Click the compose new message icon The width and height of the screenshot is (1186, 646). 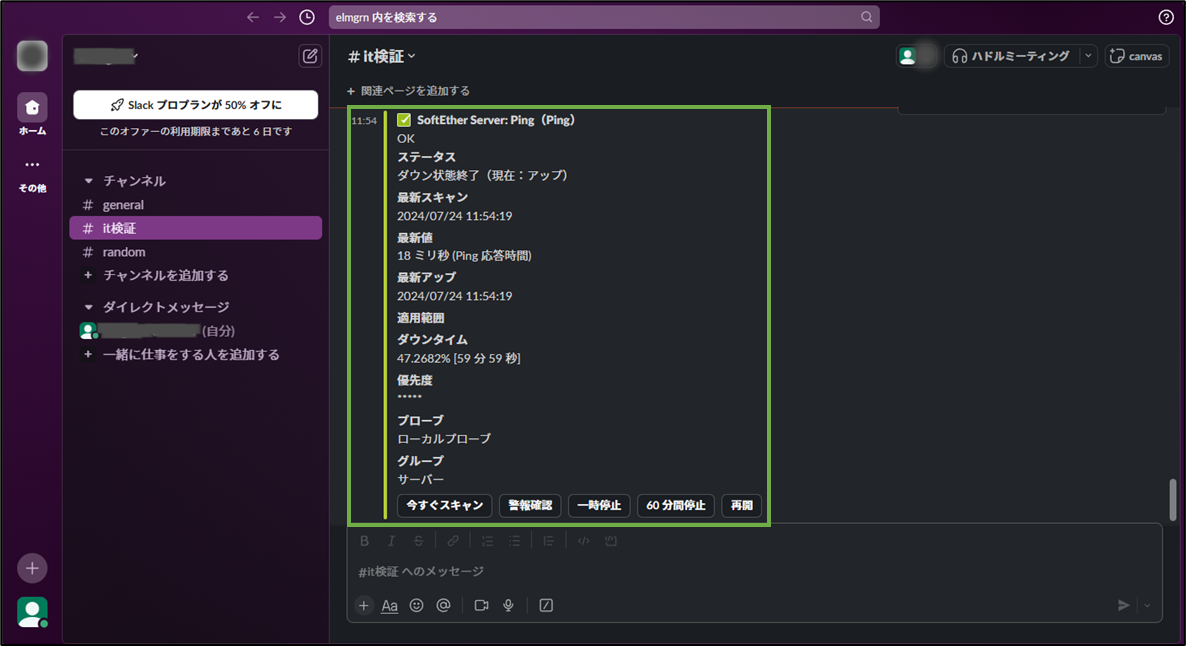[x=310, y=56]
